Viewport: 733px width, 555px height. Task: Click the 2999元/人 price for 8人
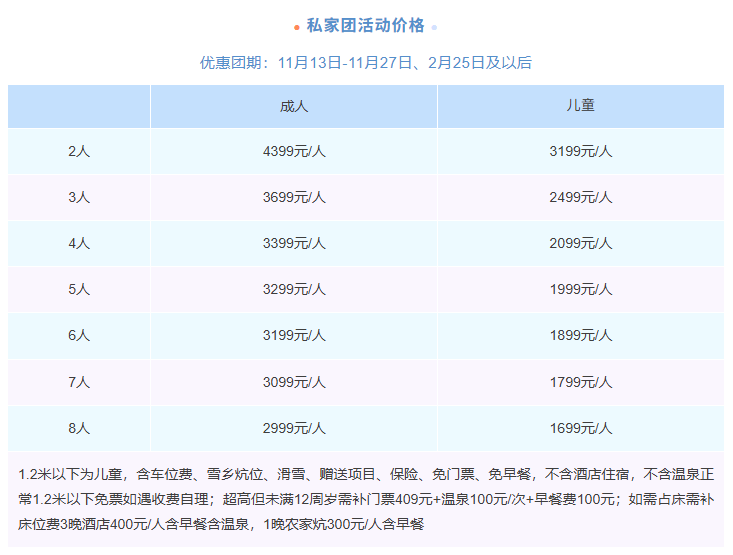293,428
